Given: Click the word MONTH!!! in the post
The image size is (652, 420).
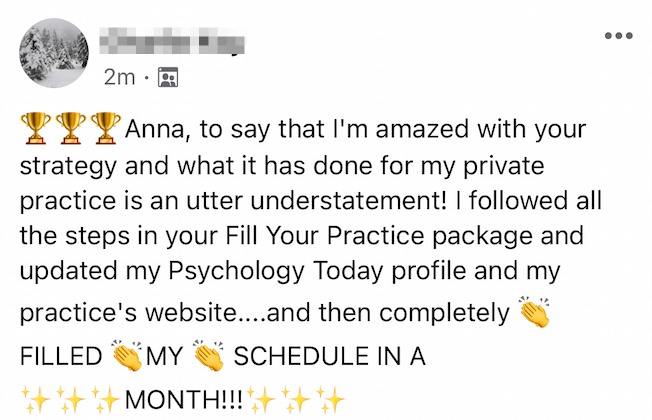Looking at the screenshot, I should point(185,402).
